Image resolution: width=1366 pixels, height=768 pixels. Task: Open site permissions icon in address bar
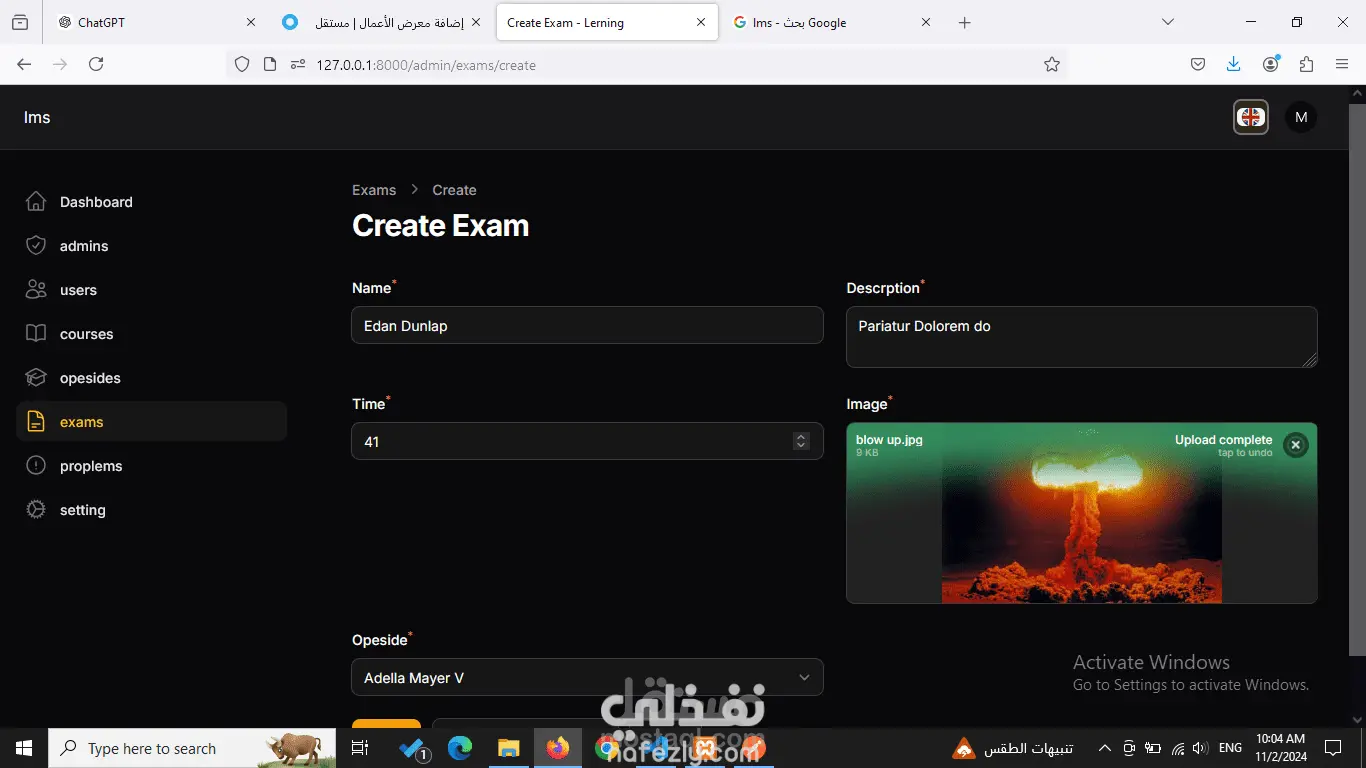[x=297, y=65]
